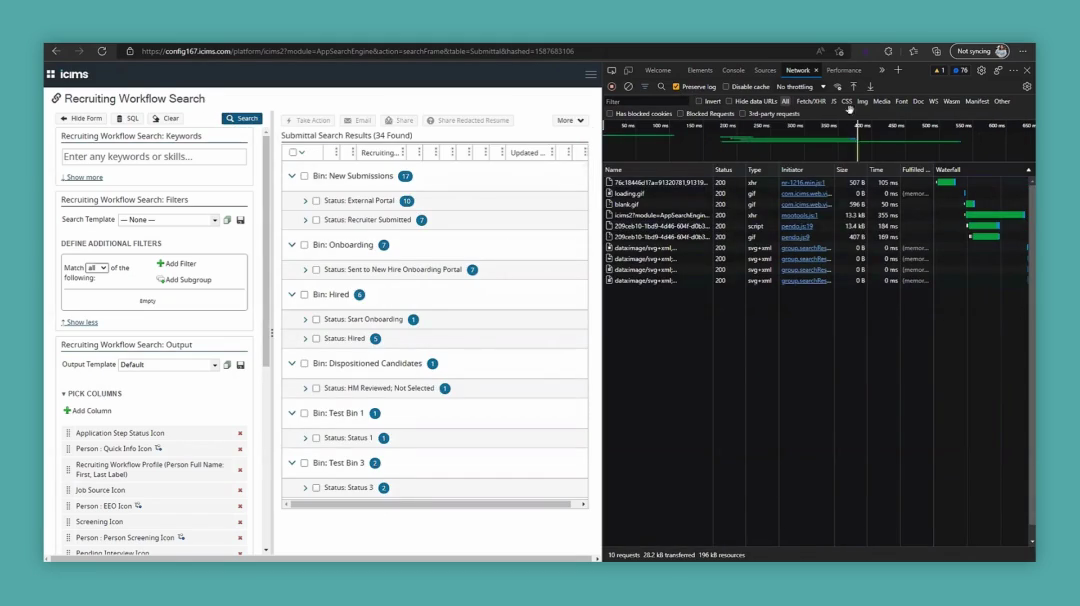
Task: Click the DevTools inspect element icon
Action: tap(612, 70)
